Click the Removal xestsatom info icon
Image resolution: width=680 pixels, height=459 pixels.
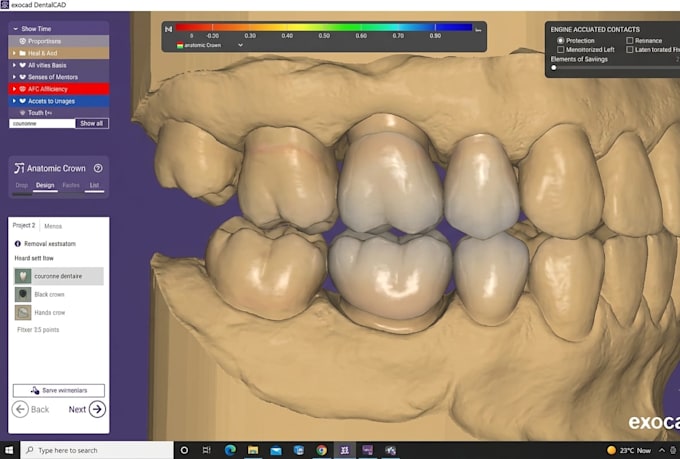pyautogui.click(x=18, y=244)
